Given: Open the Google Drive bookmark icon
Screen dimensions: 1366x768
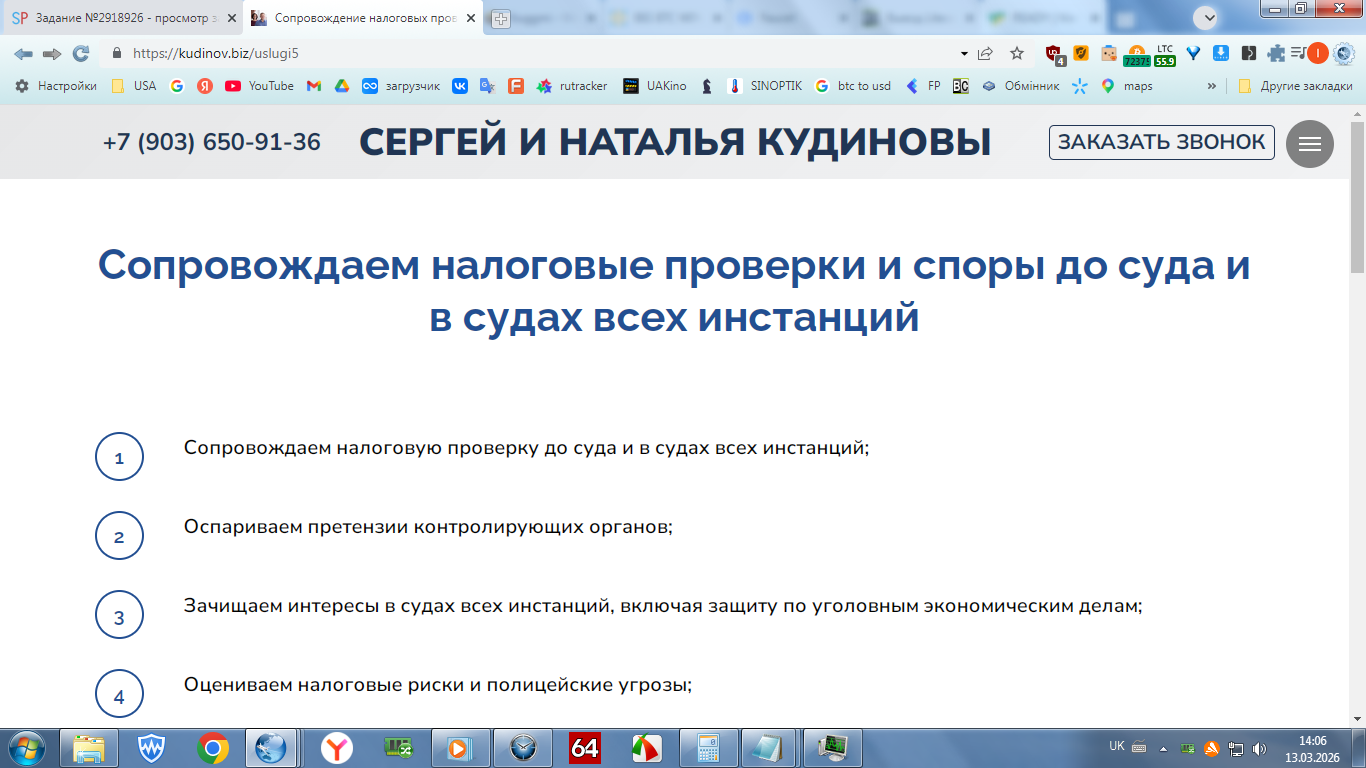Looking at the screenshot, I should click(x=341, y=86).
